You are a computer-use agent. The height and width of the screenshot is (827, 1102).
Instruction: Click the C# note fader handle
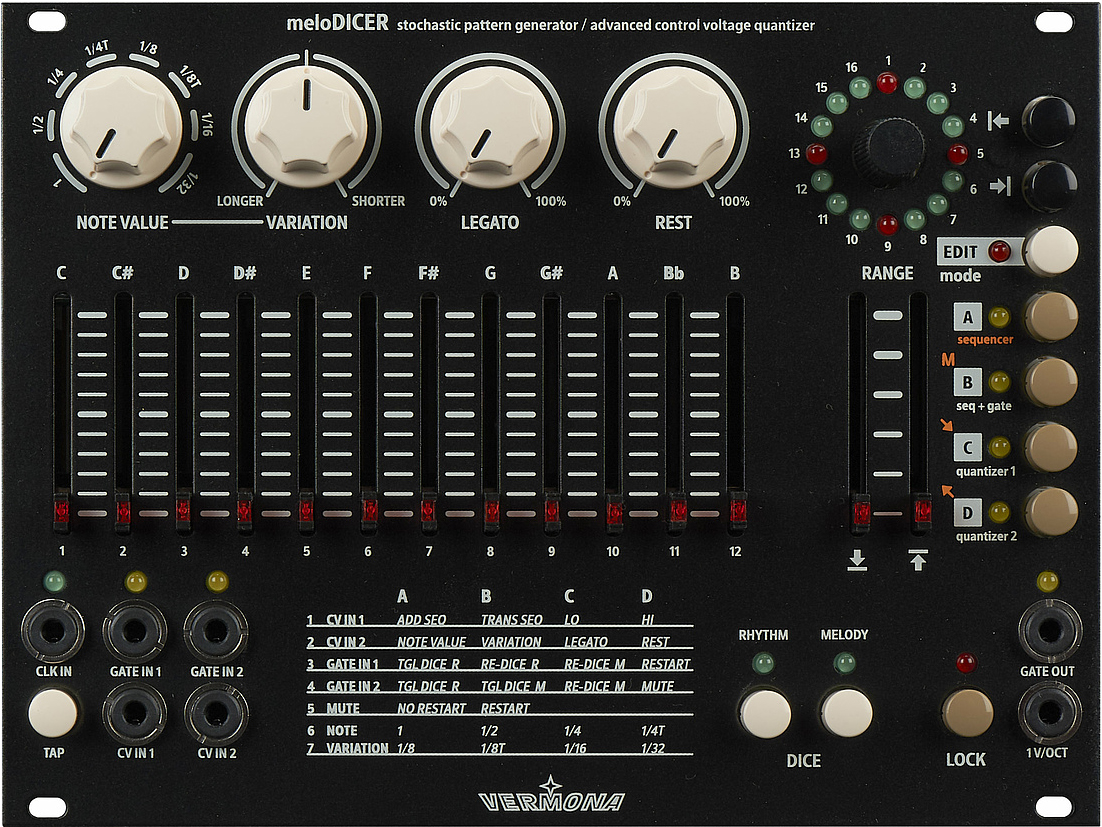point(123,511)
